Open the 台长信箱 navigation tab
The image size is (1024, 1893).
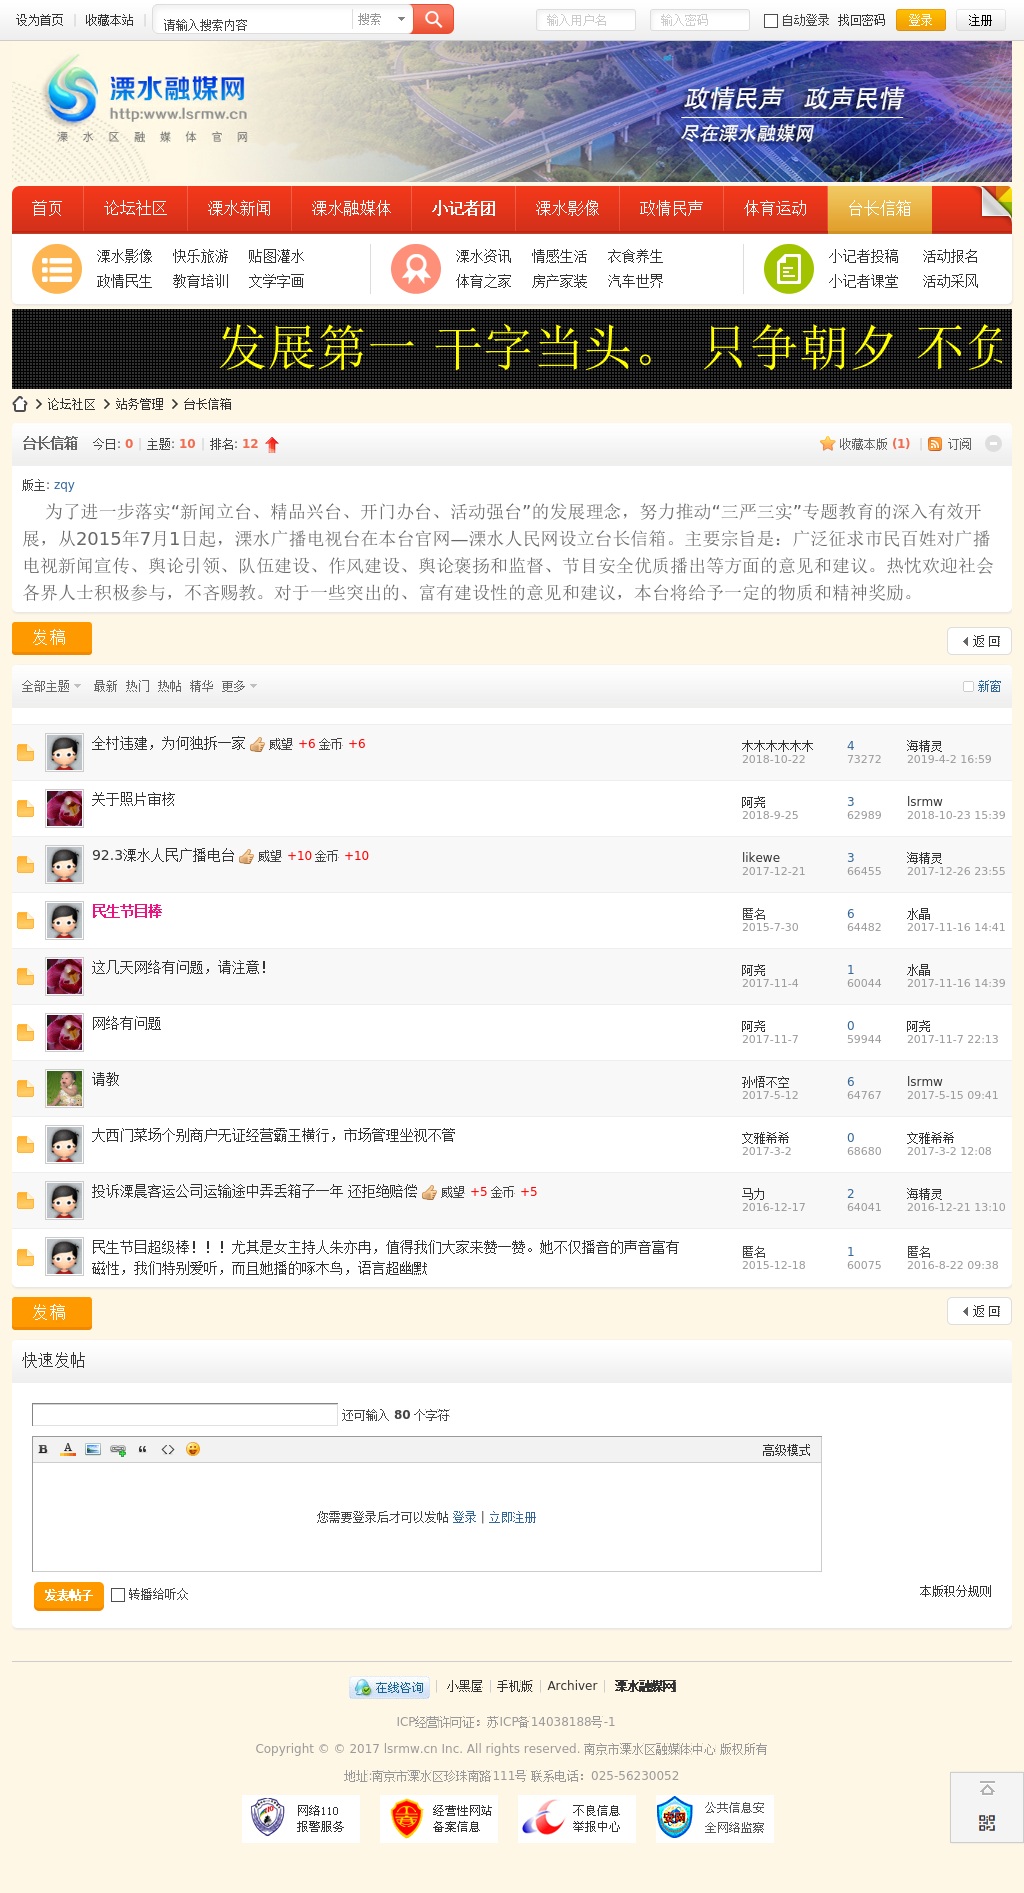coord(880,209)
